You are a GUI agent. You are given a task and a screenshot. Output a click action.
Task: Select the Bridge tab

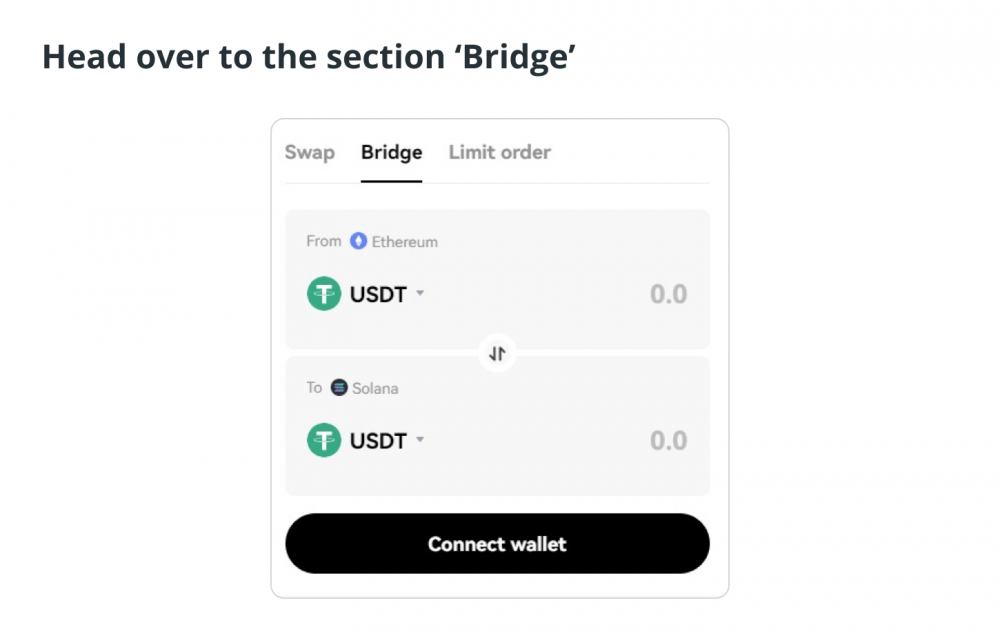[392, 152]
